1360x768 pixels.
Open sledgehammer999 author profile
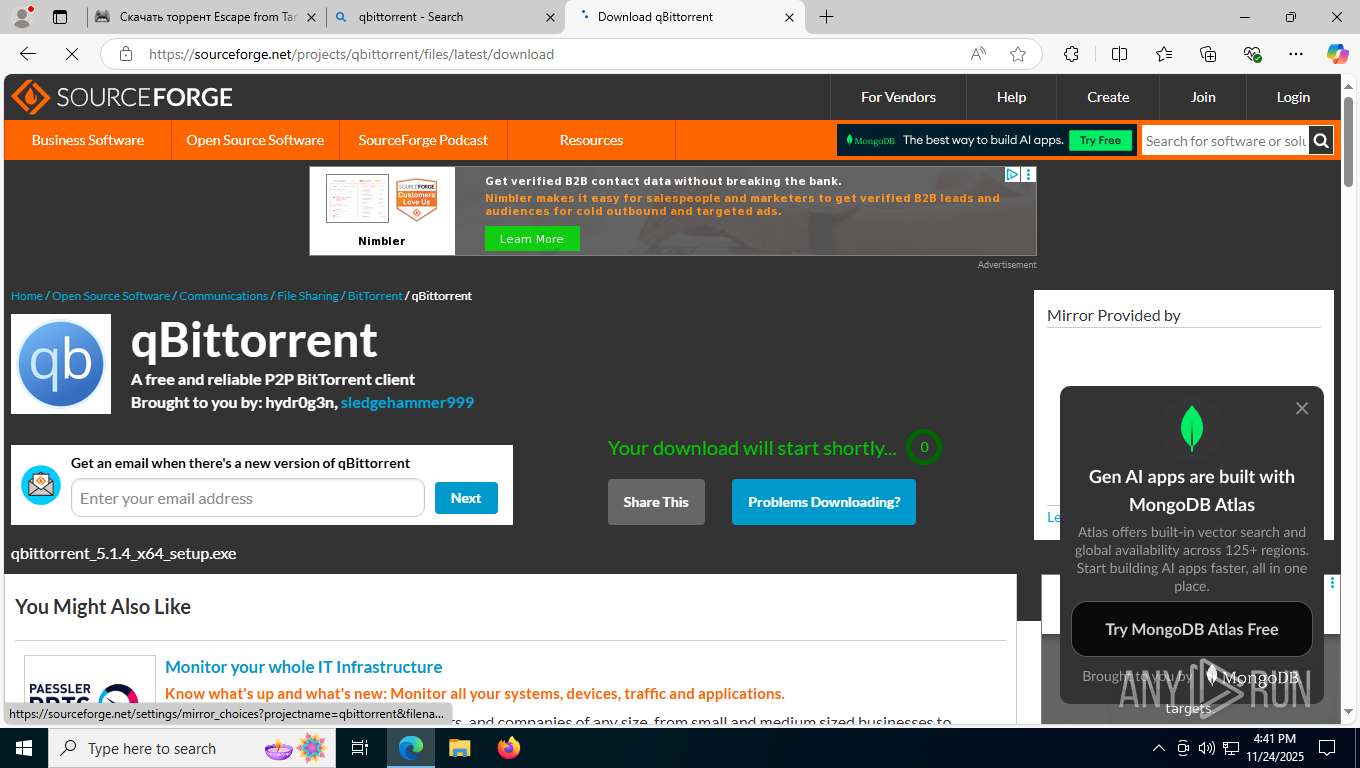(407, 402)
